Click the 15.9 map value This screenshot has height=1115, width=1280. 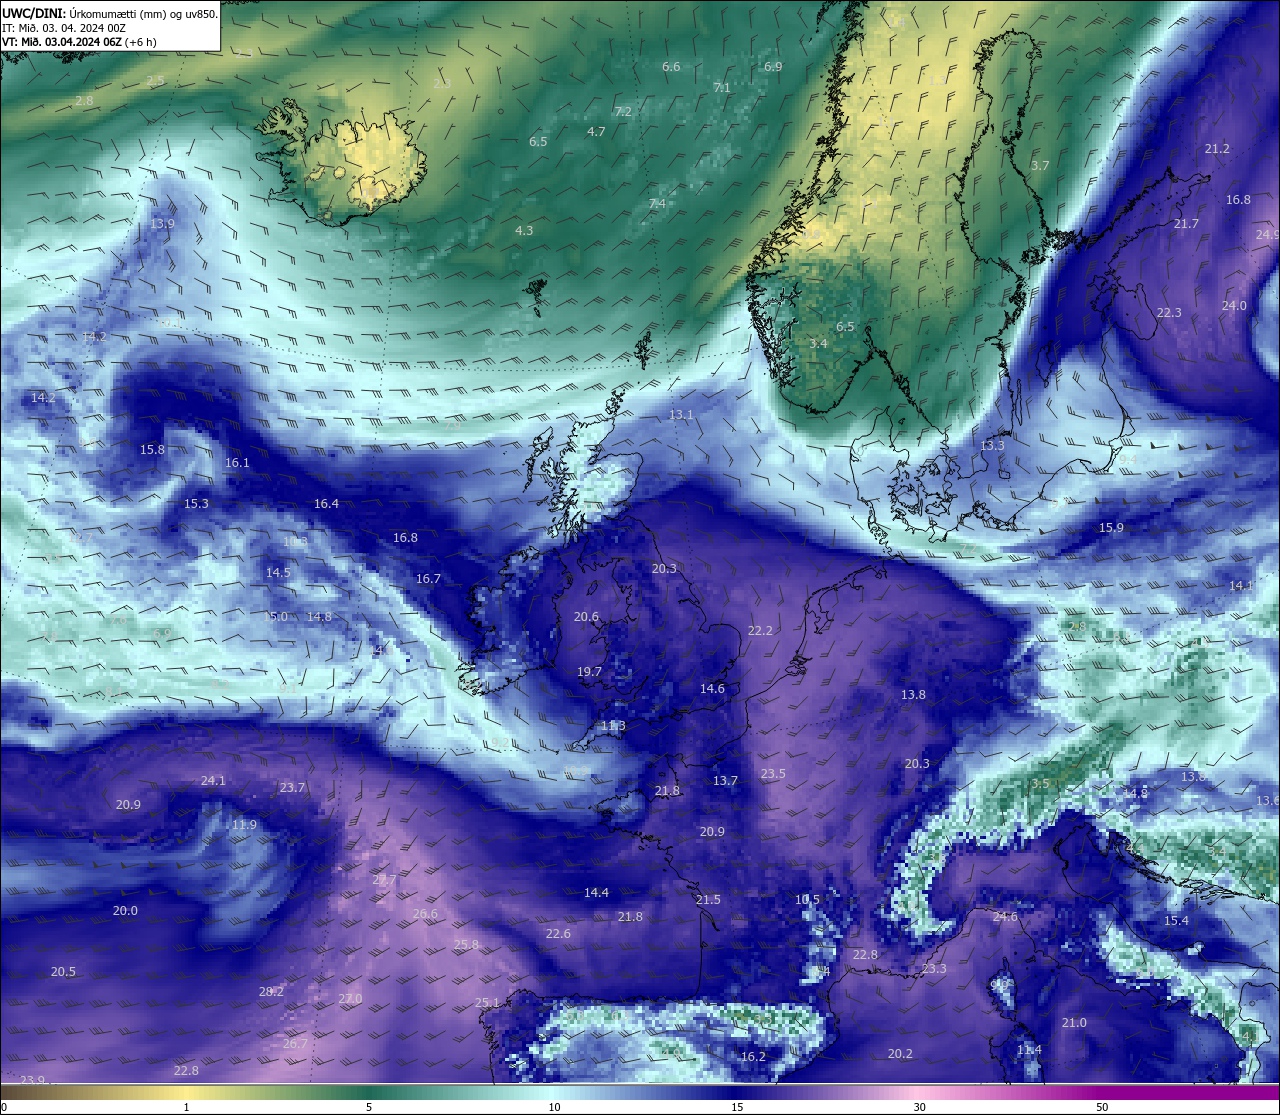[x=1111, y=528]
